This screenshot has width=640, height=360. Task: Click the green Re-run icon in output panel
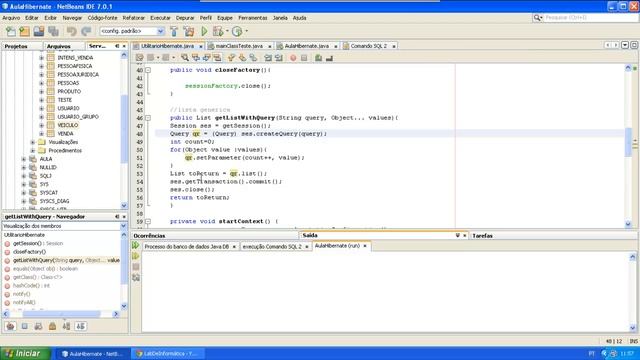pyautogui.click(x=136, y=246)
